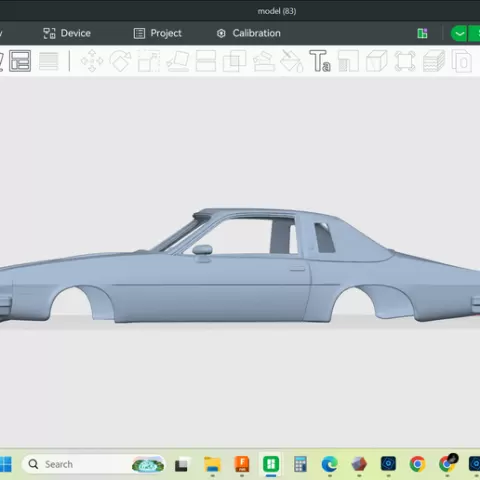
Task: Click the green Bambu Studio taskbar icon
Action: 271,464
